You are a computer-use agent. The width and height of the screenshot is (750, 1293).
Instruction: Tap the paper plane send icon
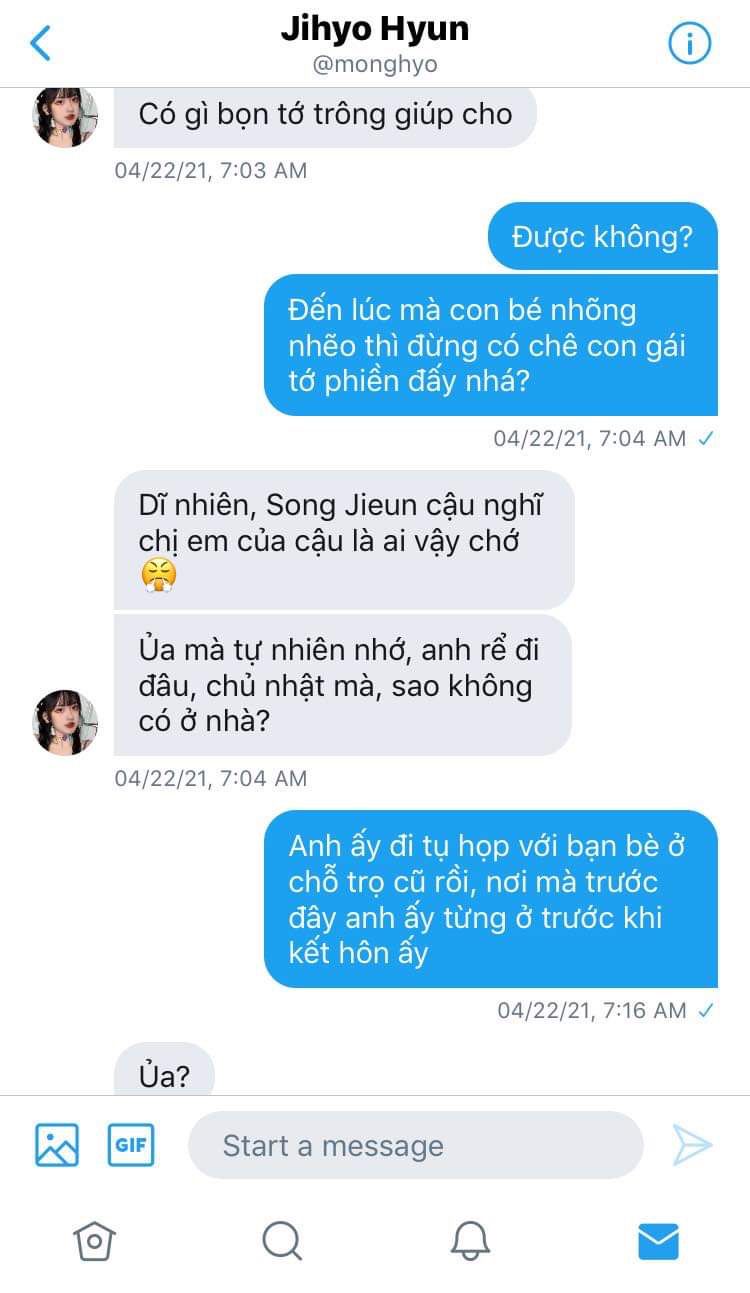coord(691,1145)
